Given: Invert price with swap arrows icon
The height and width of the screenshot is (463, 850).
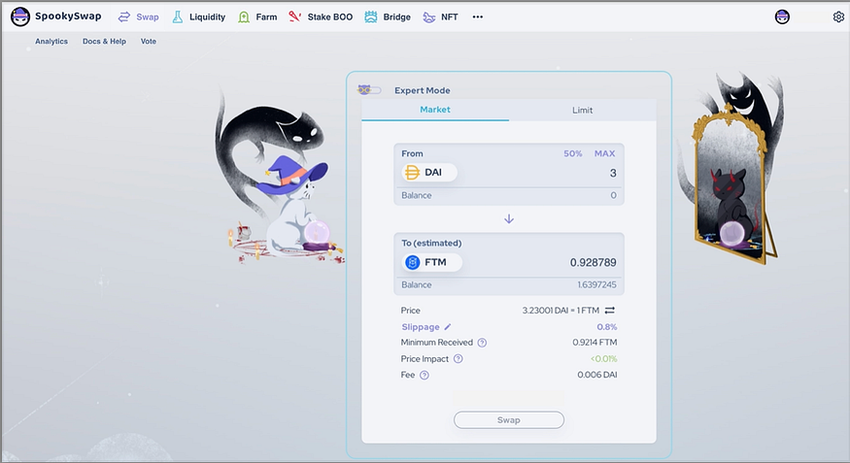Looking at the screenshot, I should (610, 310).
